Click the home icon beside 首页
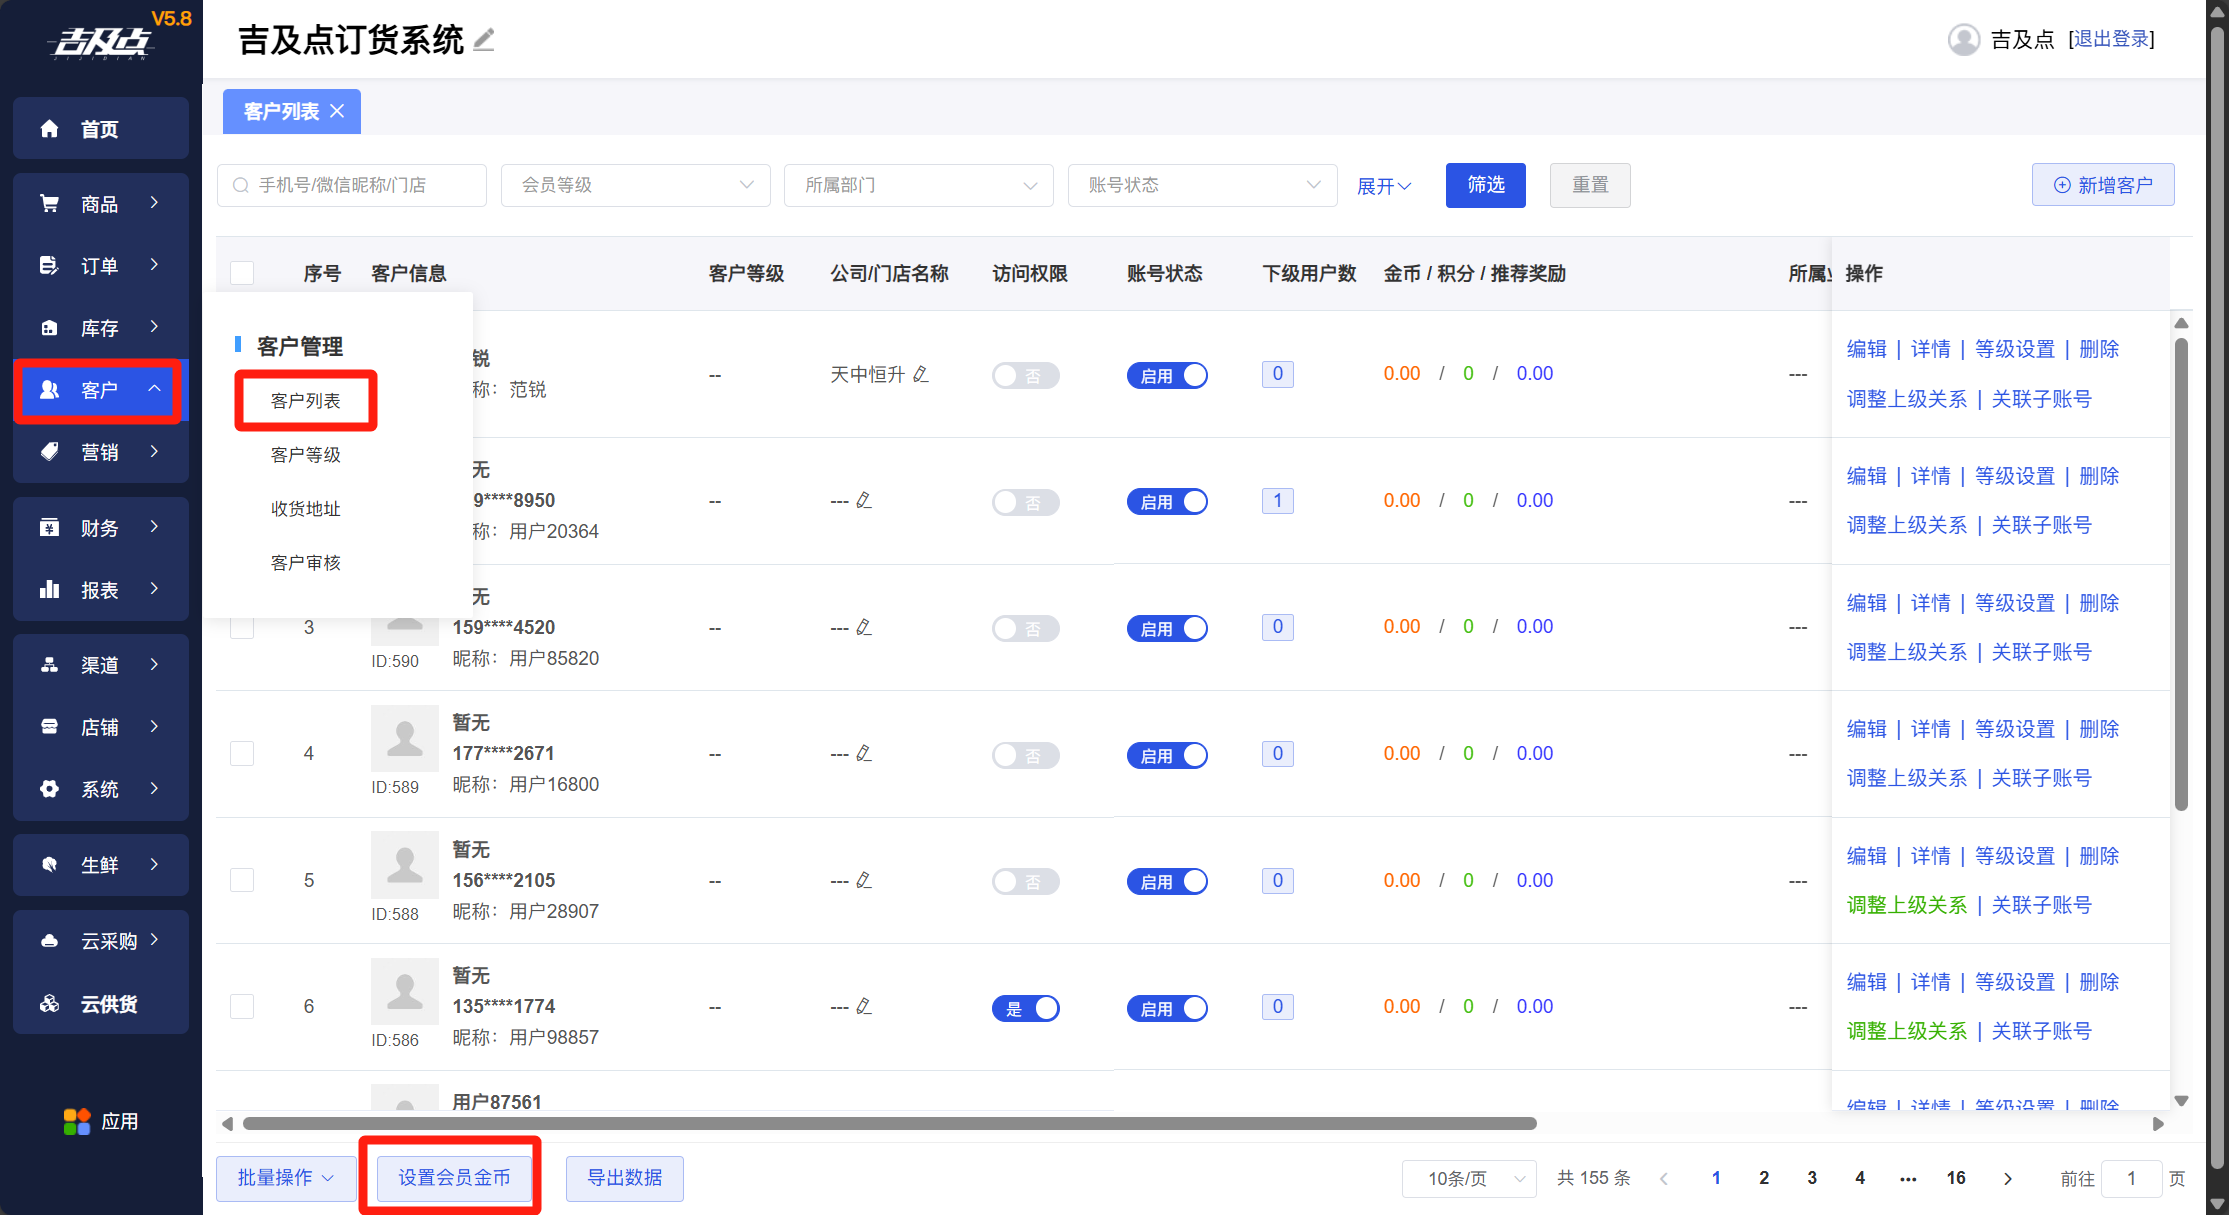Viewport: 2229px width, 1215px height. (x=49, y=129)
